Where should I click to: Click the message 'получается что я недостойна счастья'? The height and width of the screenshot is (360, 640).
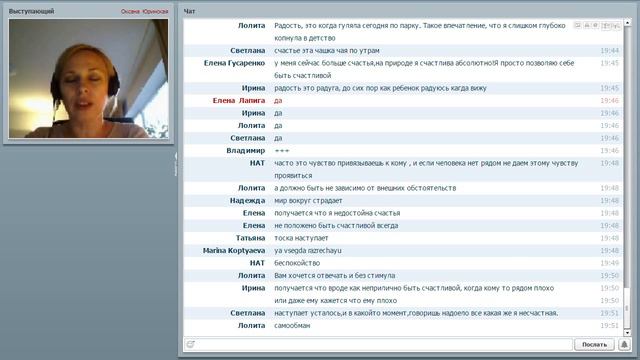tap(337, 213)
